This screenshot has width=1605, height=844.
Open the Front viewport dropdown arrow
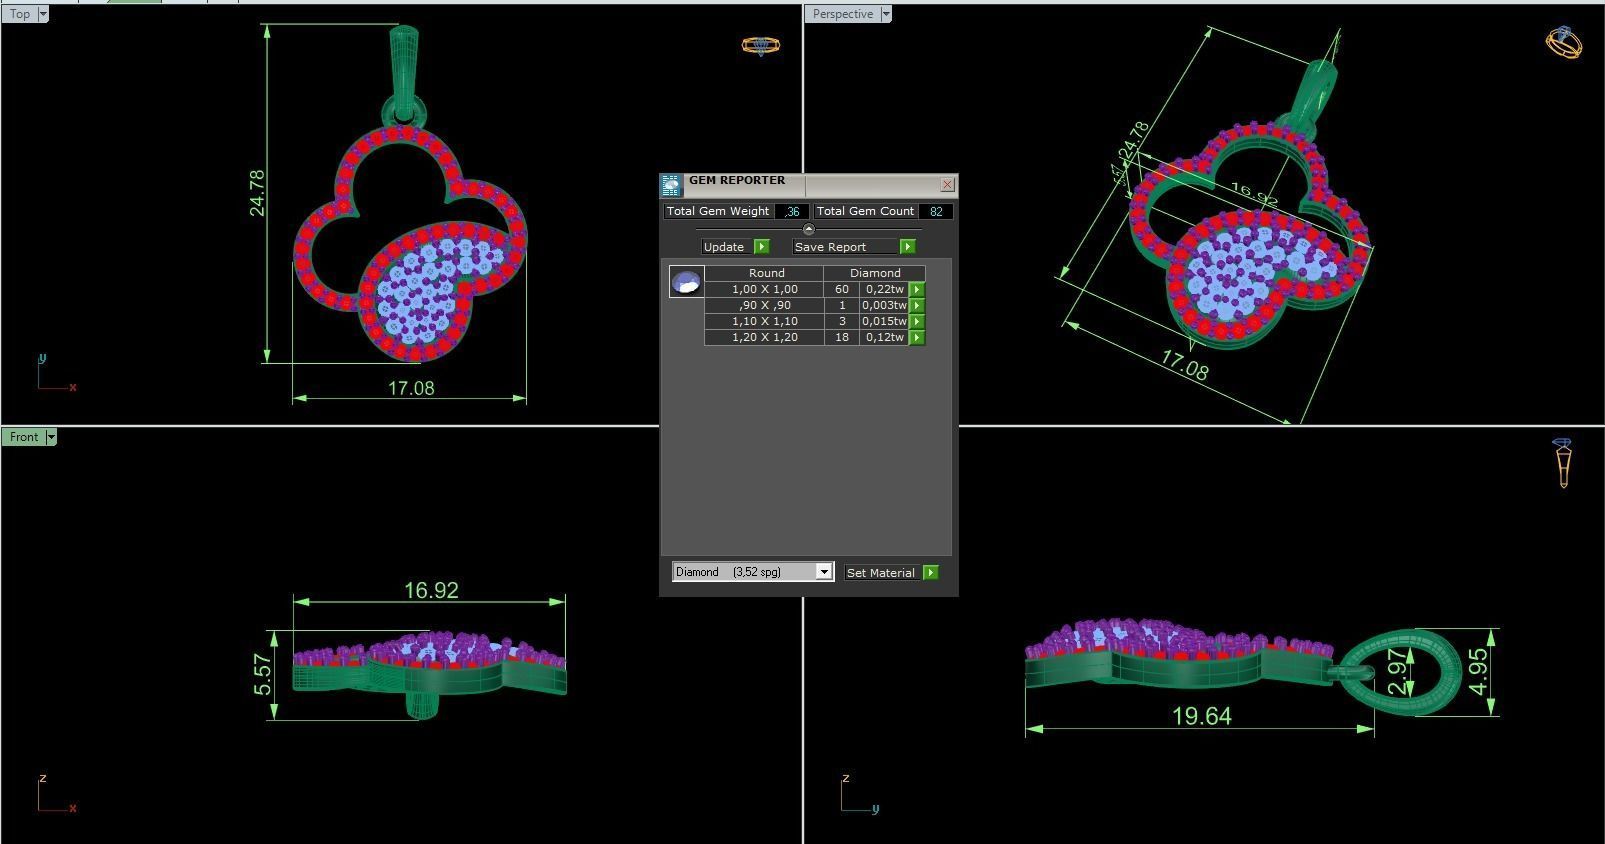point(51,437)
